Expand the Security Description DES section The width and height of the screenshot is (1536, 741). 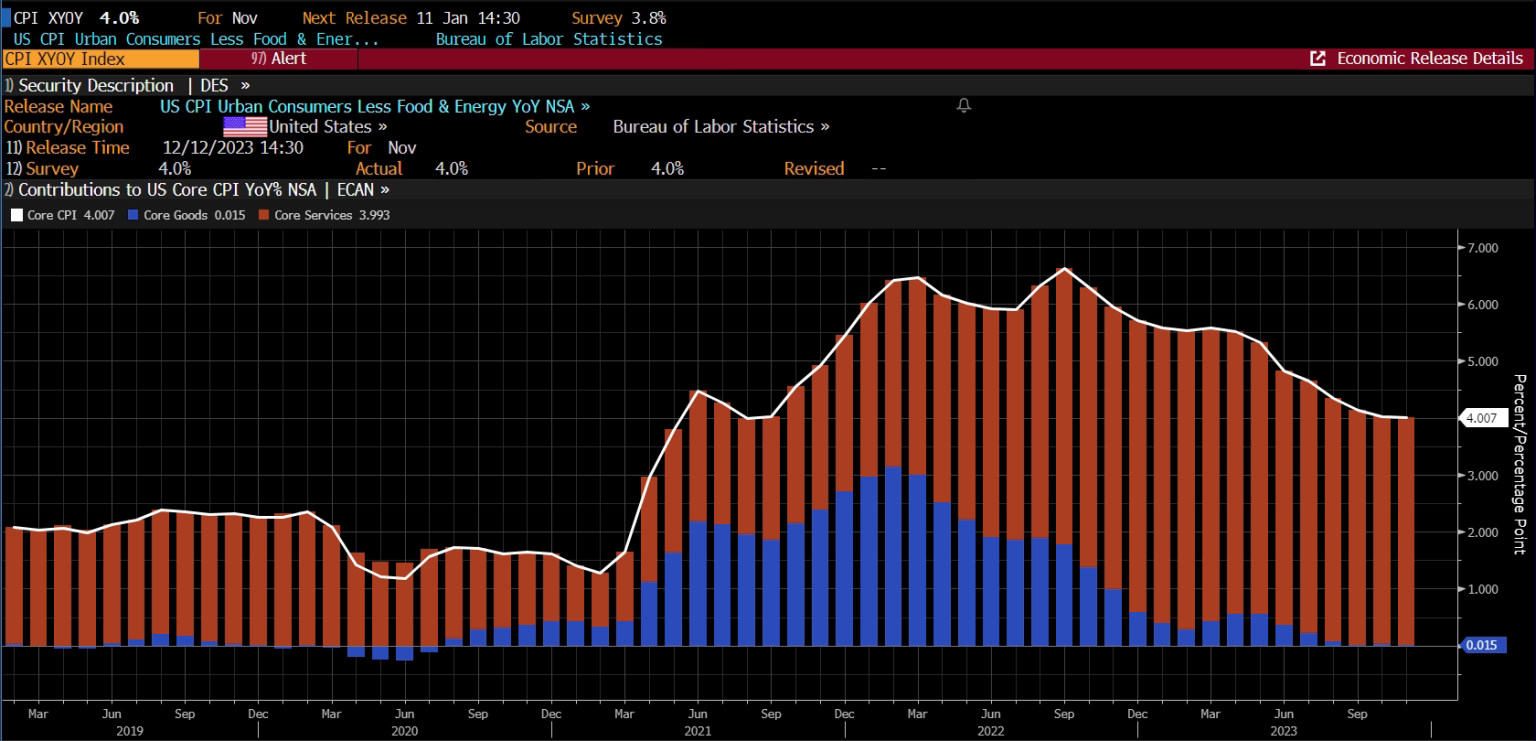[x=128, y=86]
